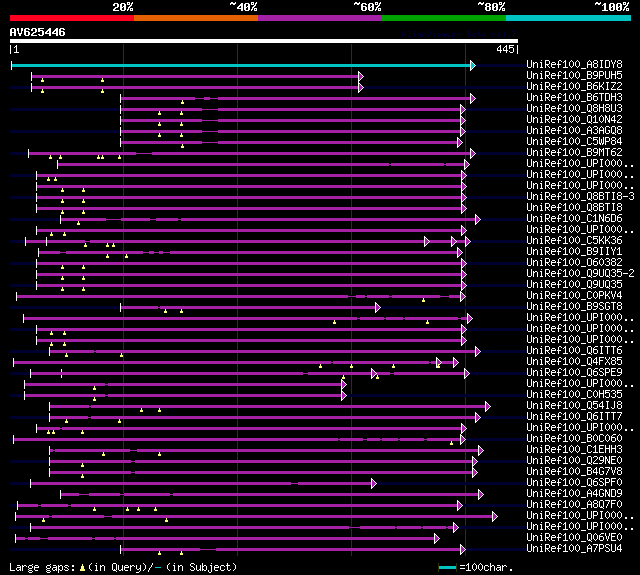The height and width of the screenshot is (575, 640).
Task: Select hit UniRef100_C1EHH3
Action: tap(574, 450)
